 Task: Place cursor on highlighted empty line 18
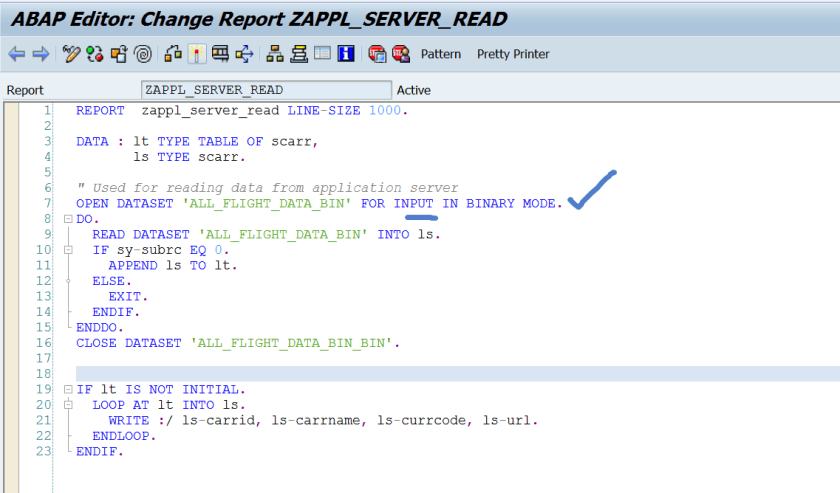coord(458,374)
